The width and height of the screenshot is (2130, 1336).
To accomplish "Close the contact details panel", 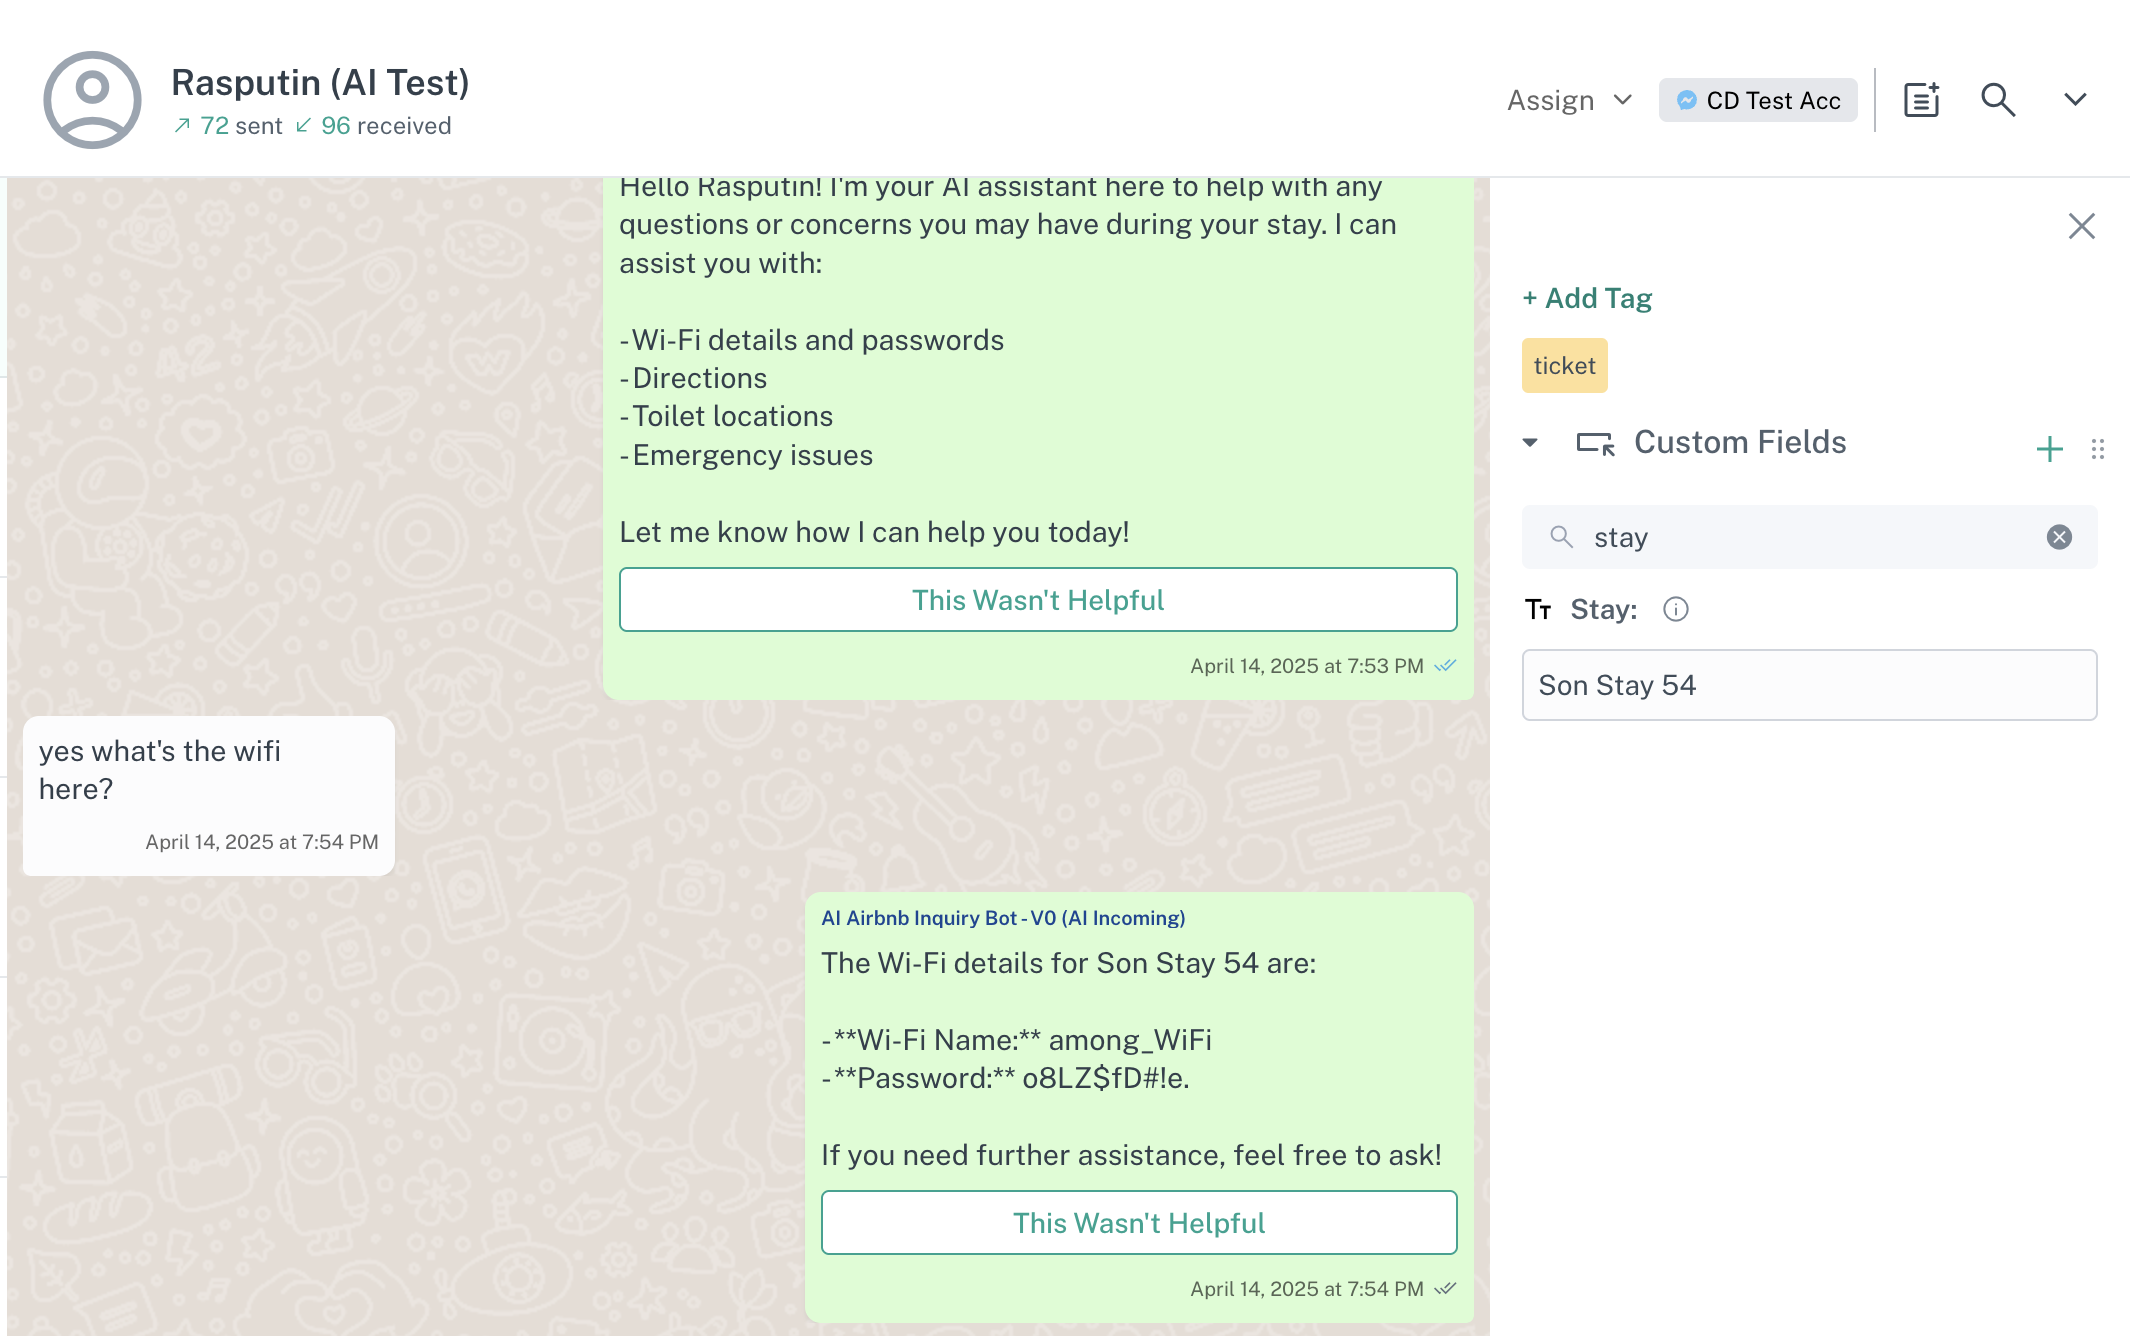I will pyautogui.click(x=2081, y=226).
